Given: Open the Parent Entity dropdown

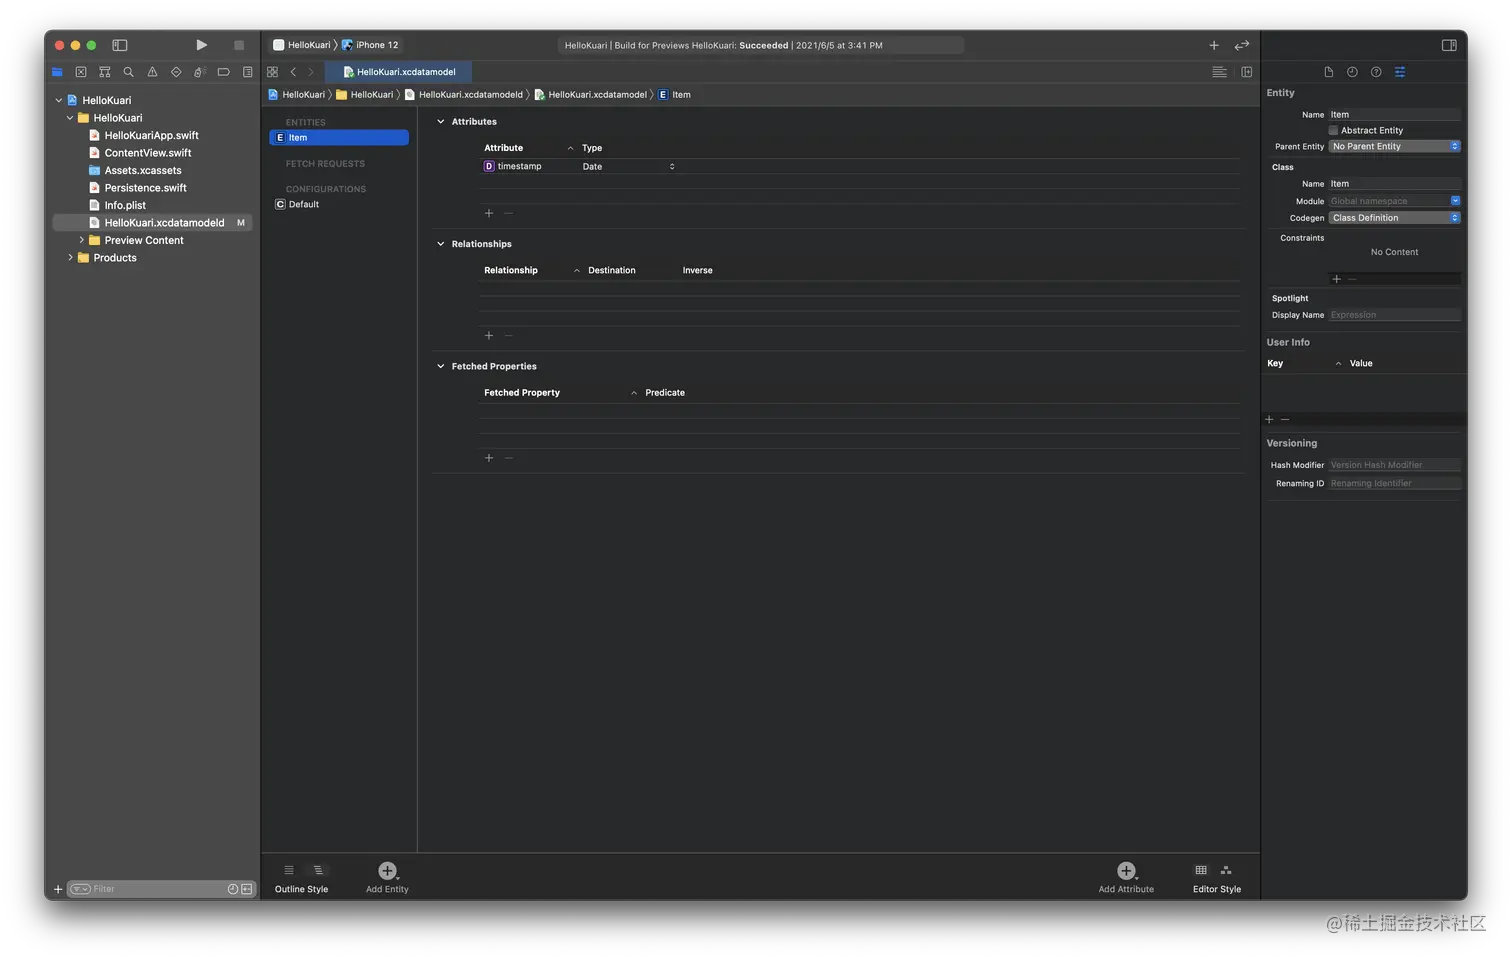Looking at the screenshot, I should (1394, 146).
